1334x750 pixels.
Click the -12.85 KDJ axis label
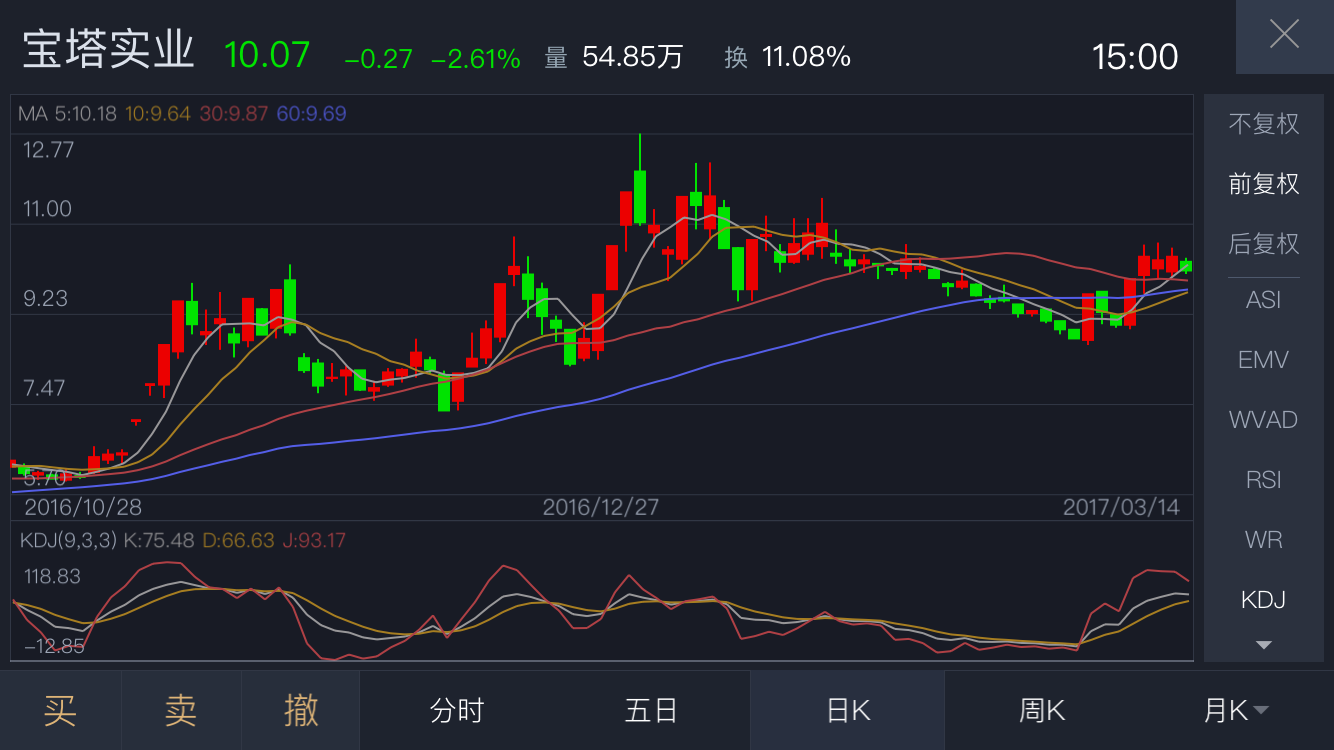point(53,646)
